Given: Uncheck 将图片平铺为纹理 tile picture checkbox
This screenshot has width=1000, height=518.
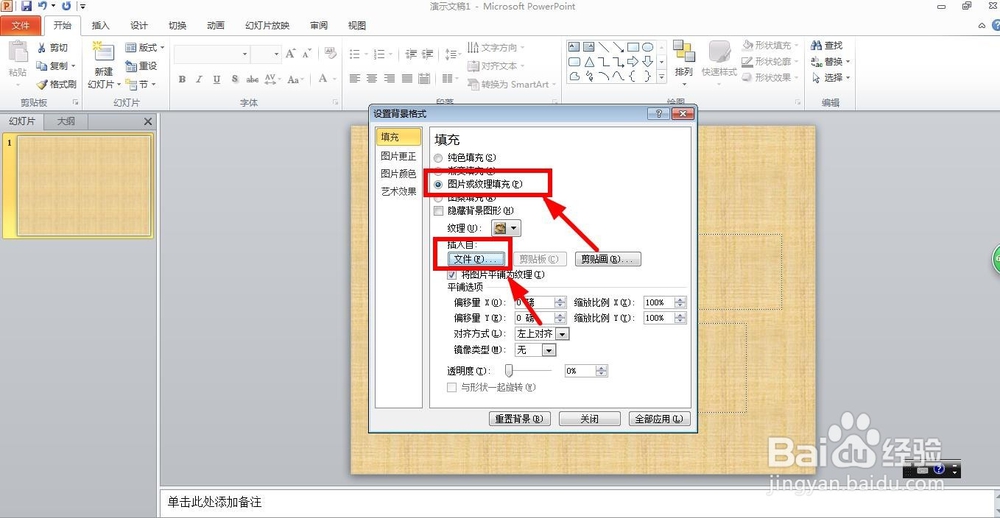Looking at the screenshot, I should tap(452, 275).
